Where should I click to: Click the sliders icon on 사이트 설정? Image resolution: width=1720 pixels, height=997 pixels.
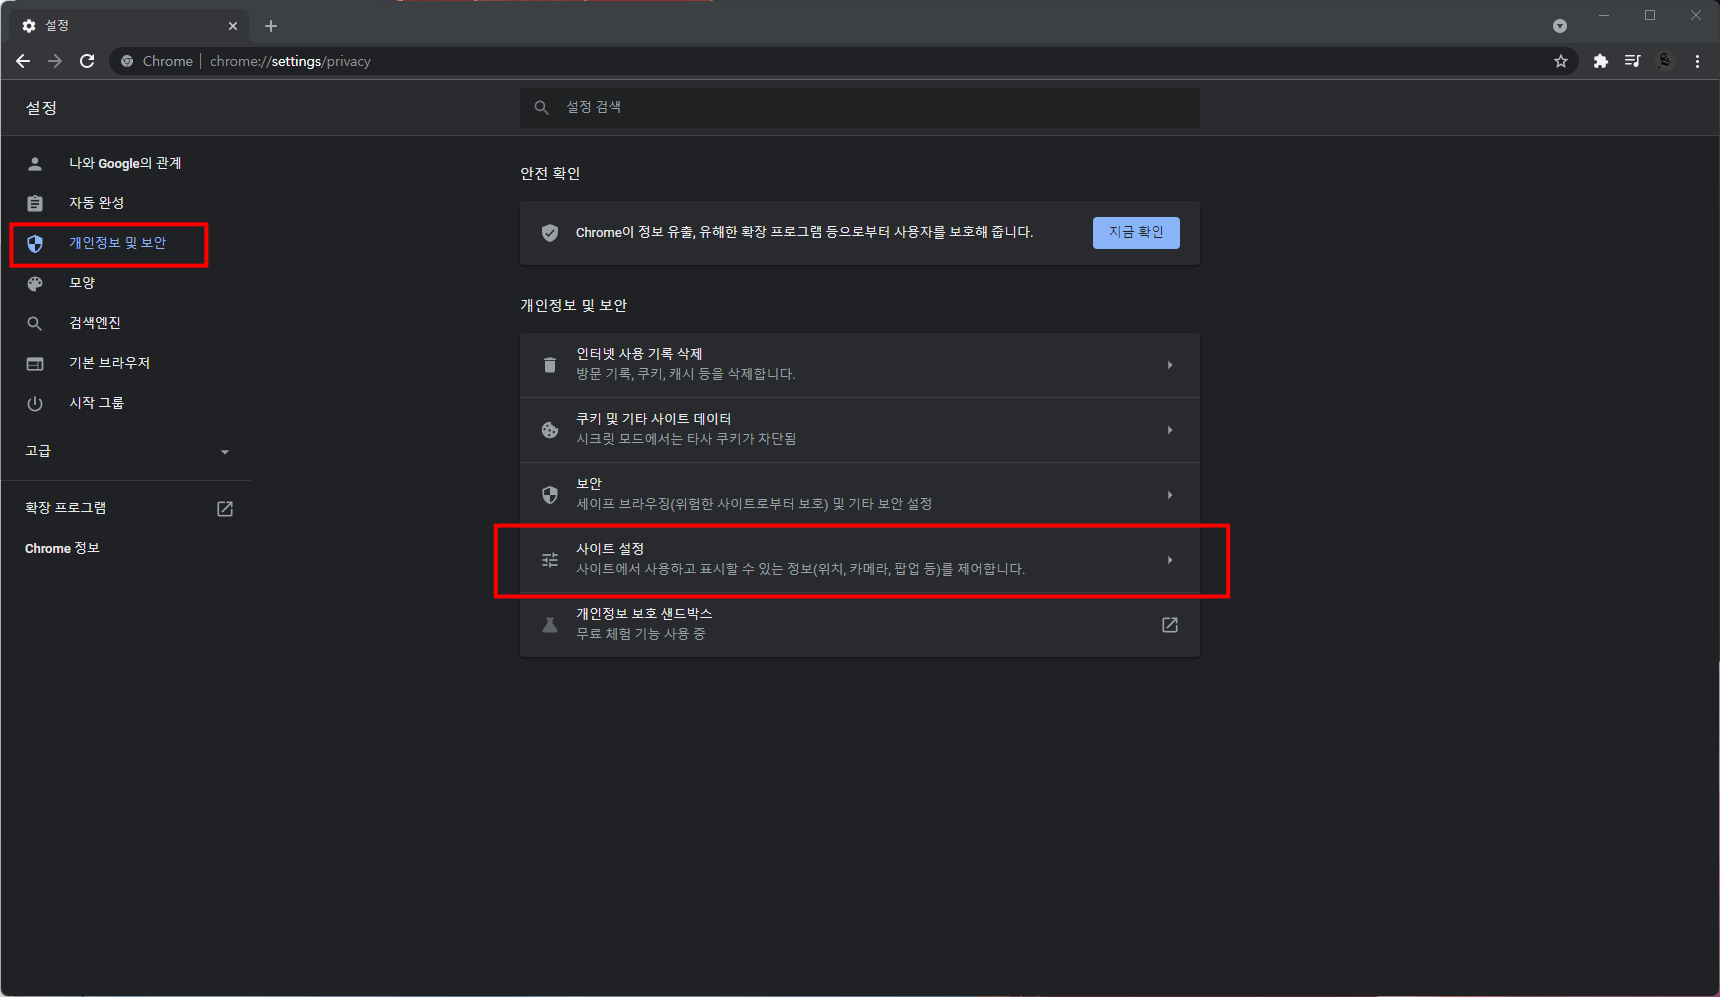click(x=550, y=560)
